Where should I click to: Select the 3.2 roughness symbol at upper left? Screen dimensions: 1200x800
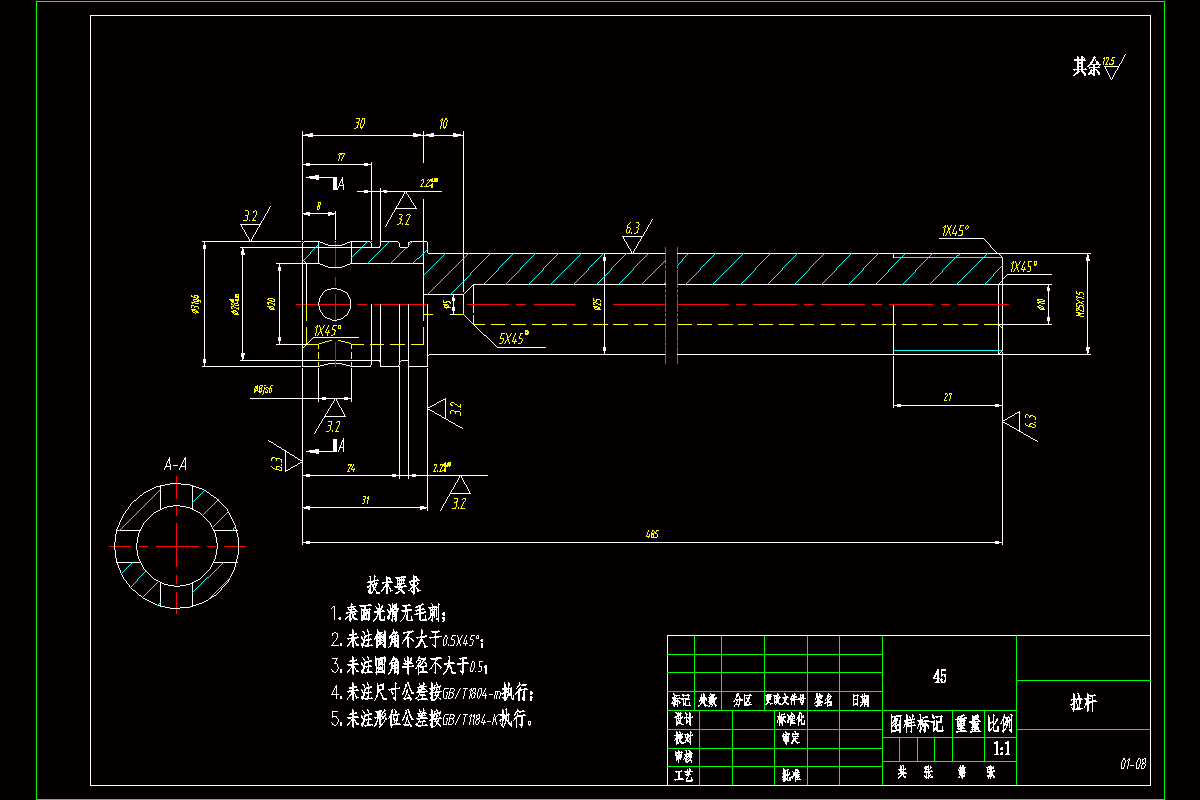250,224
